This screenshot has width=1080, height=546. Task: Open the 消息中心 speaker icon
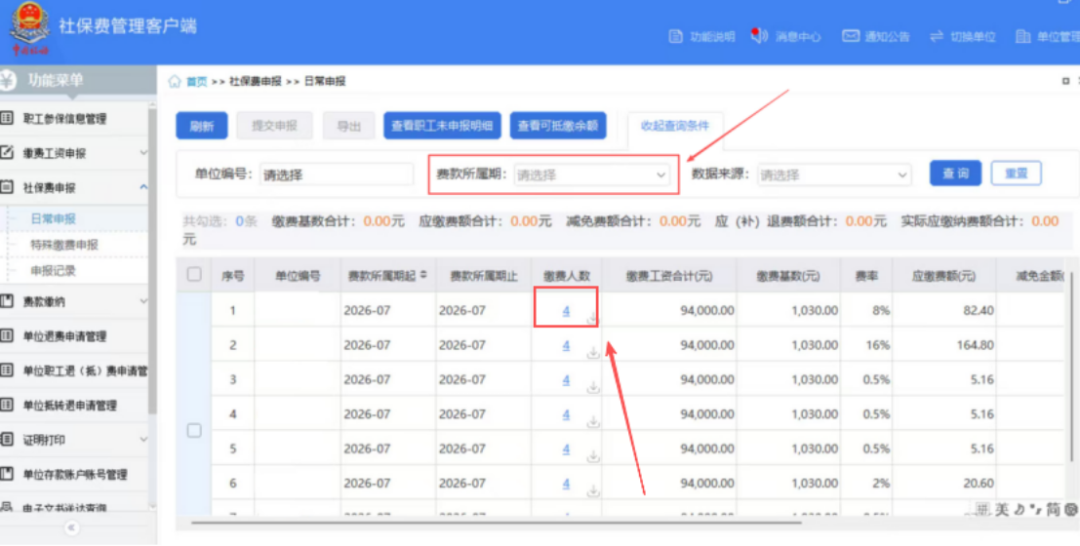coord(759,36)
